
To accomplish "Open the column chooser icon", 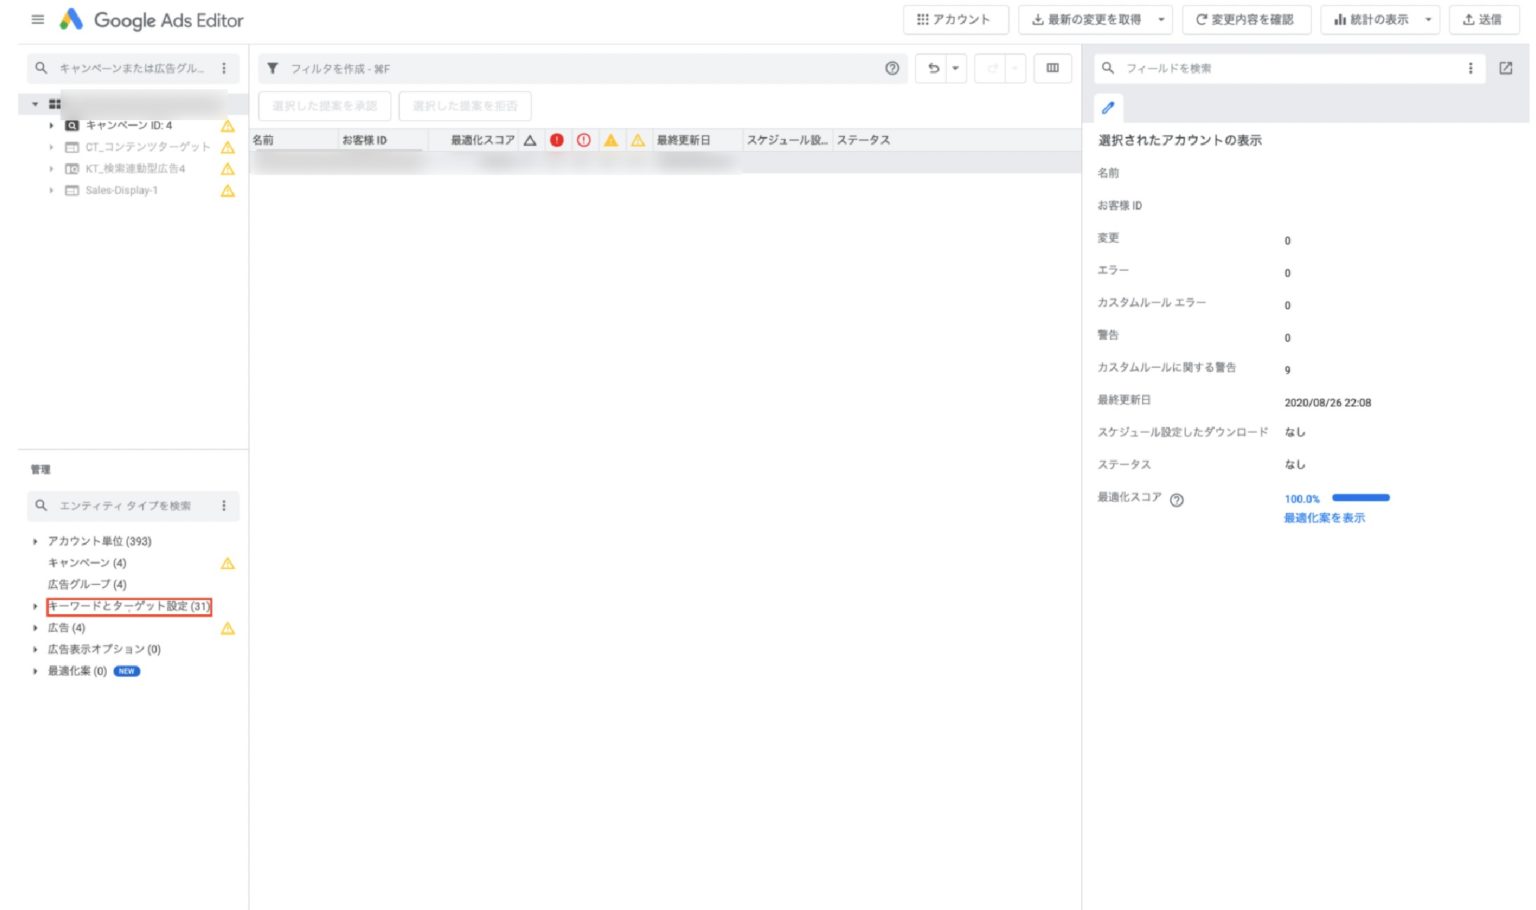I will (x=1052, y=68).
